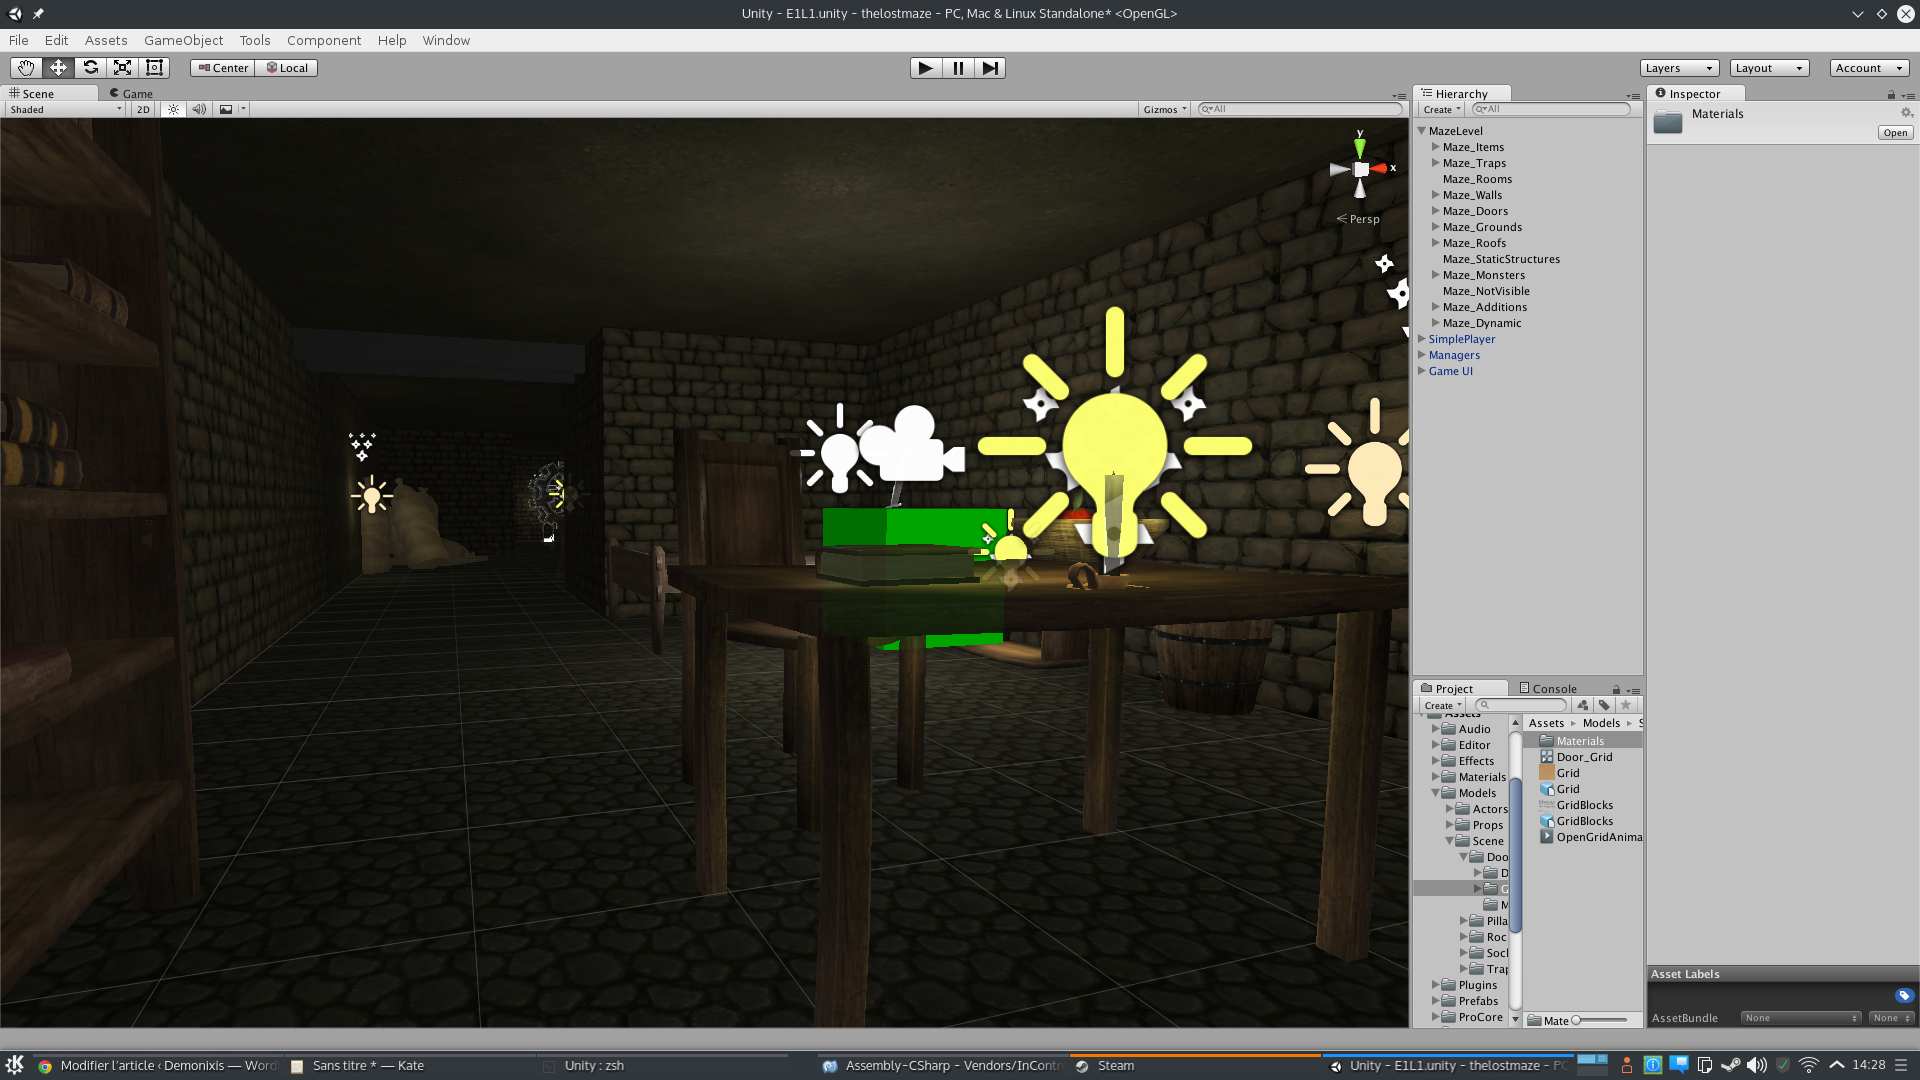Click Open in the Materials inspector
This screenshot has height=1080, width=1920.
point(1893,132)
